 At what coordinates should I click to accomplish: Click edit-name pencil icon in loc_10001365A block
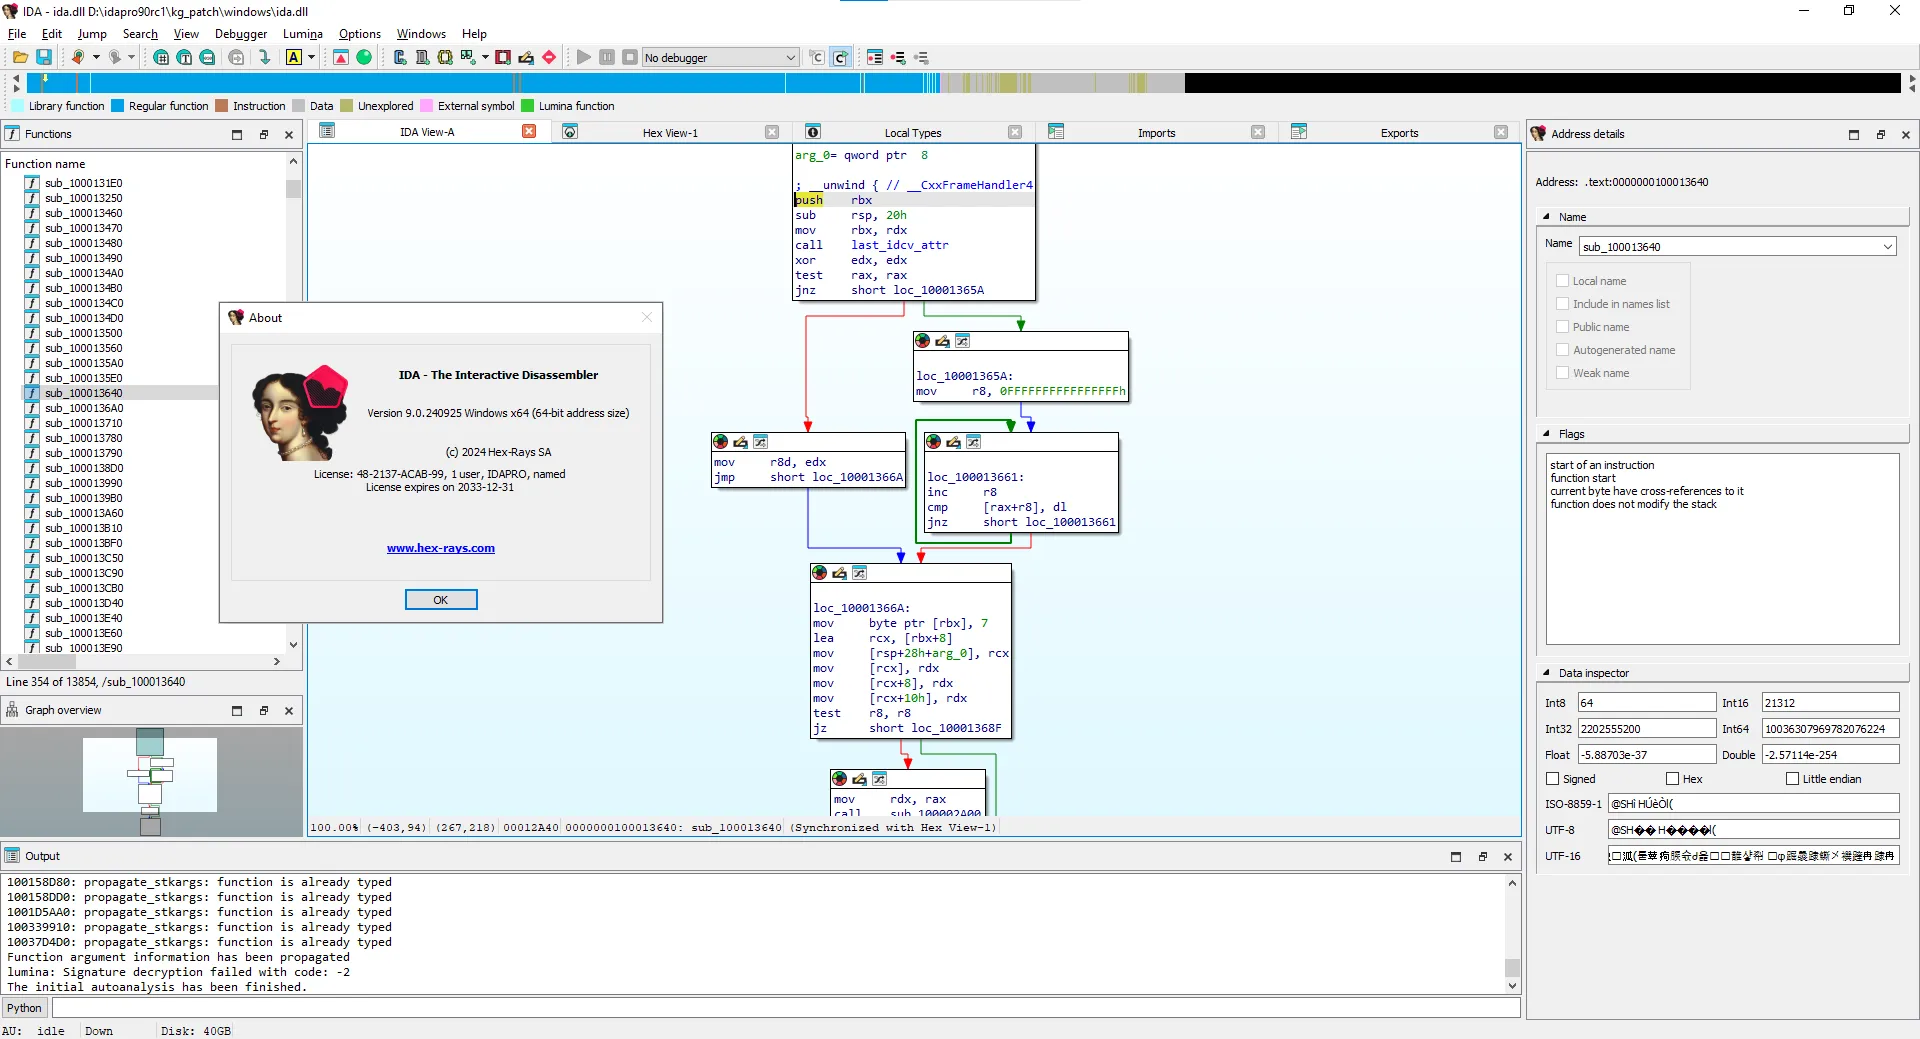942,341
